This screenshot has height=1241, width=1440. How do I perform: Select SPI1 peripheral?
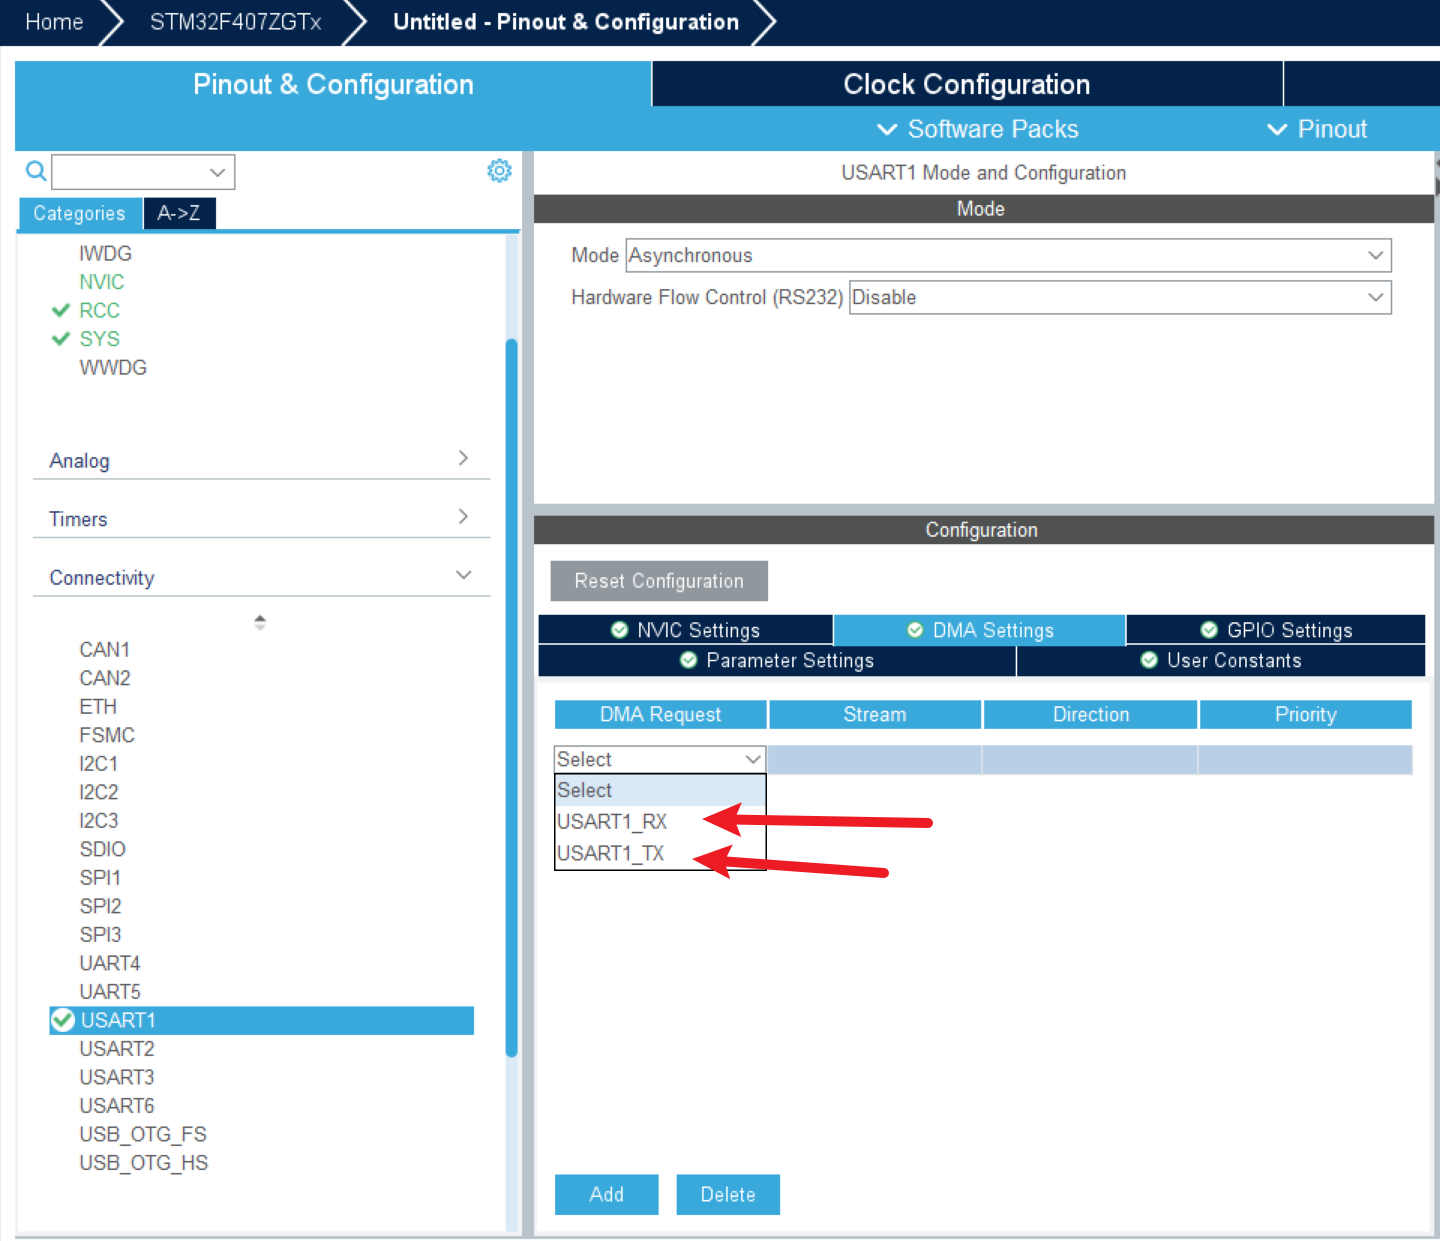[x=100, y=878]
